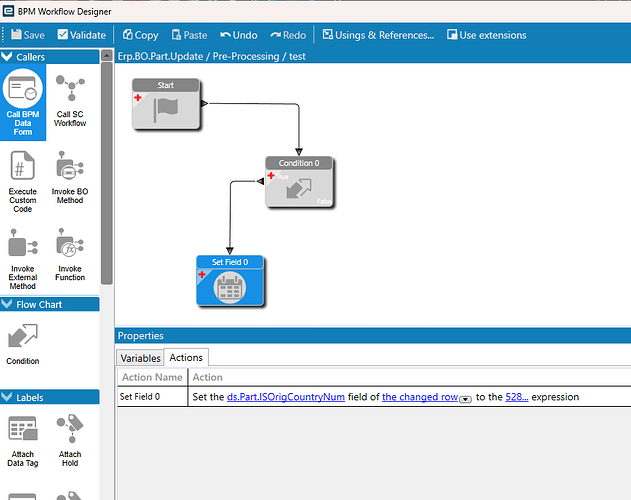Collapse the Flow Chart section
This screenshot has width=631, height=500.
pos(7,304)
